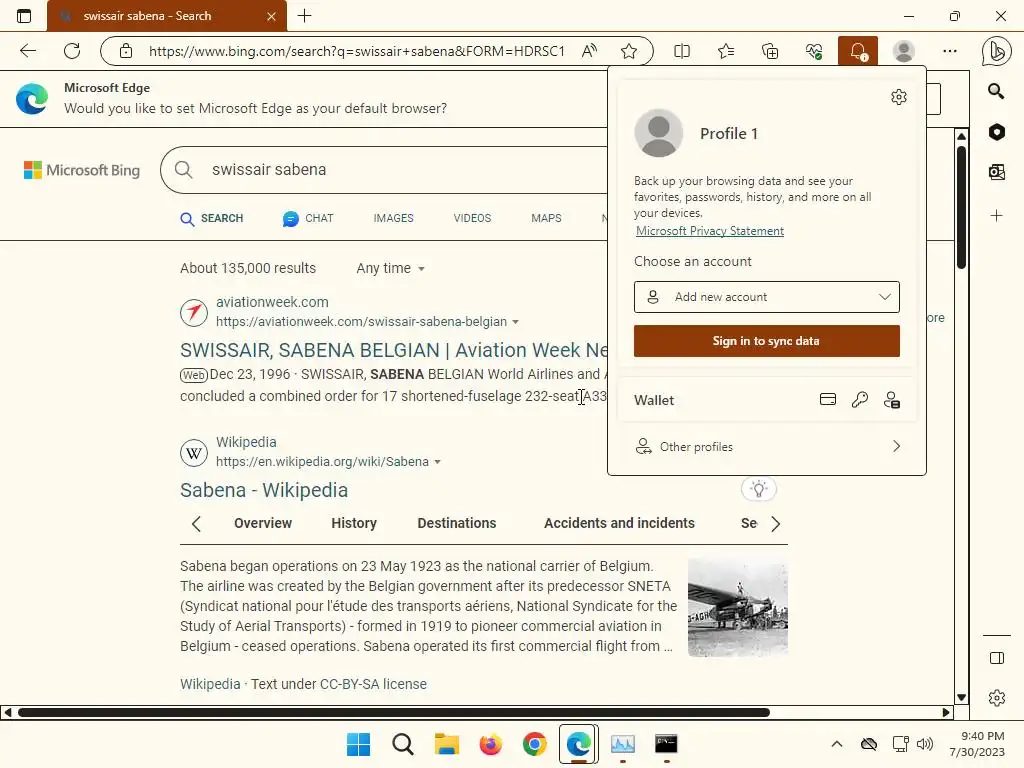This screenshot has height=768, width=1024.
Task: Open split screen view
Action: pyautogui.click(x=682, y=51)
